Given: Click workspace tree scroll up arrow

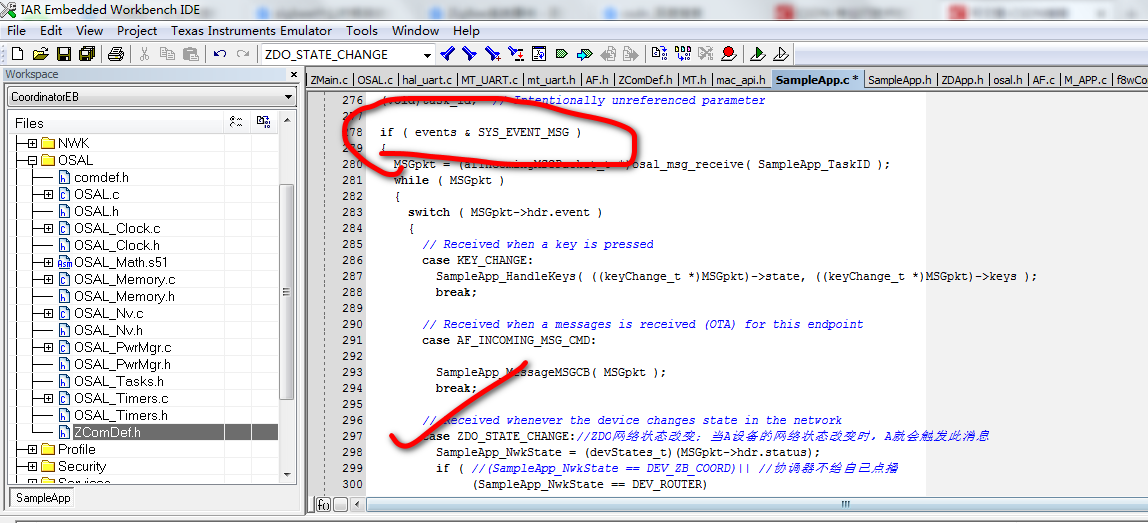Looking at the screenshot, I should (x=287, y=121).
